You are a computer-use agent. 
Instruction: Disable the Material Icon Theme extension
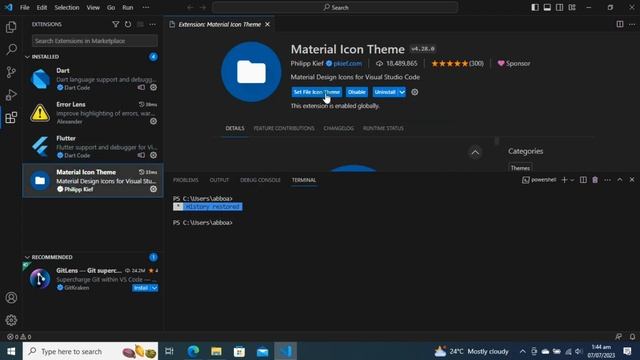point(357,92)
